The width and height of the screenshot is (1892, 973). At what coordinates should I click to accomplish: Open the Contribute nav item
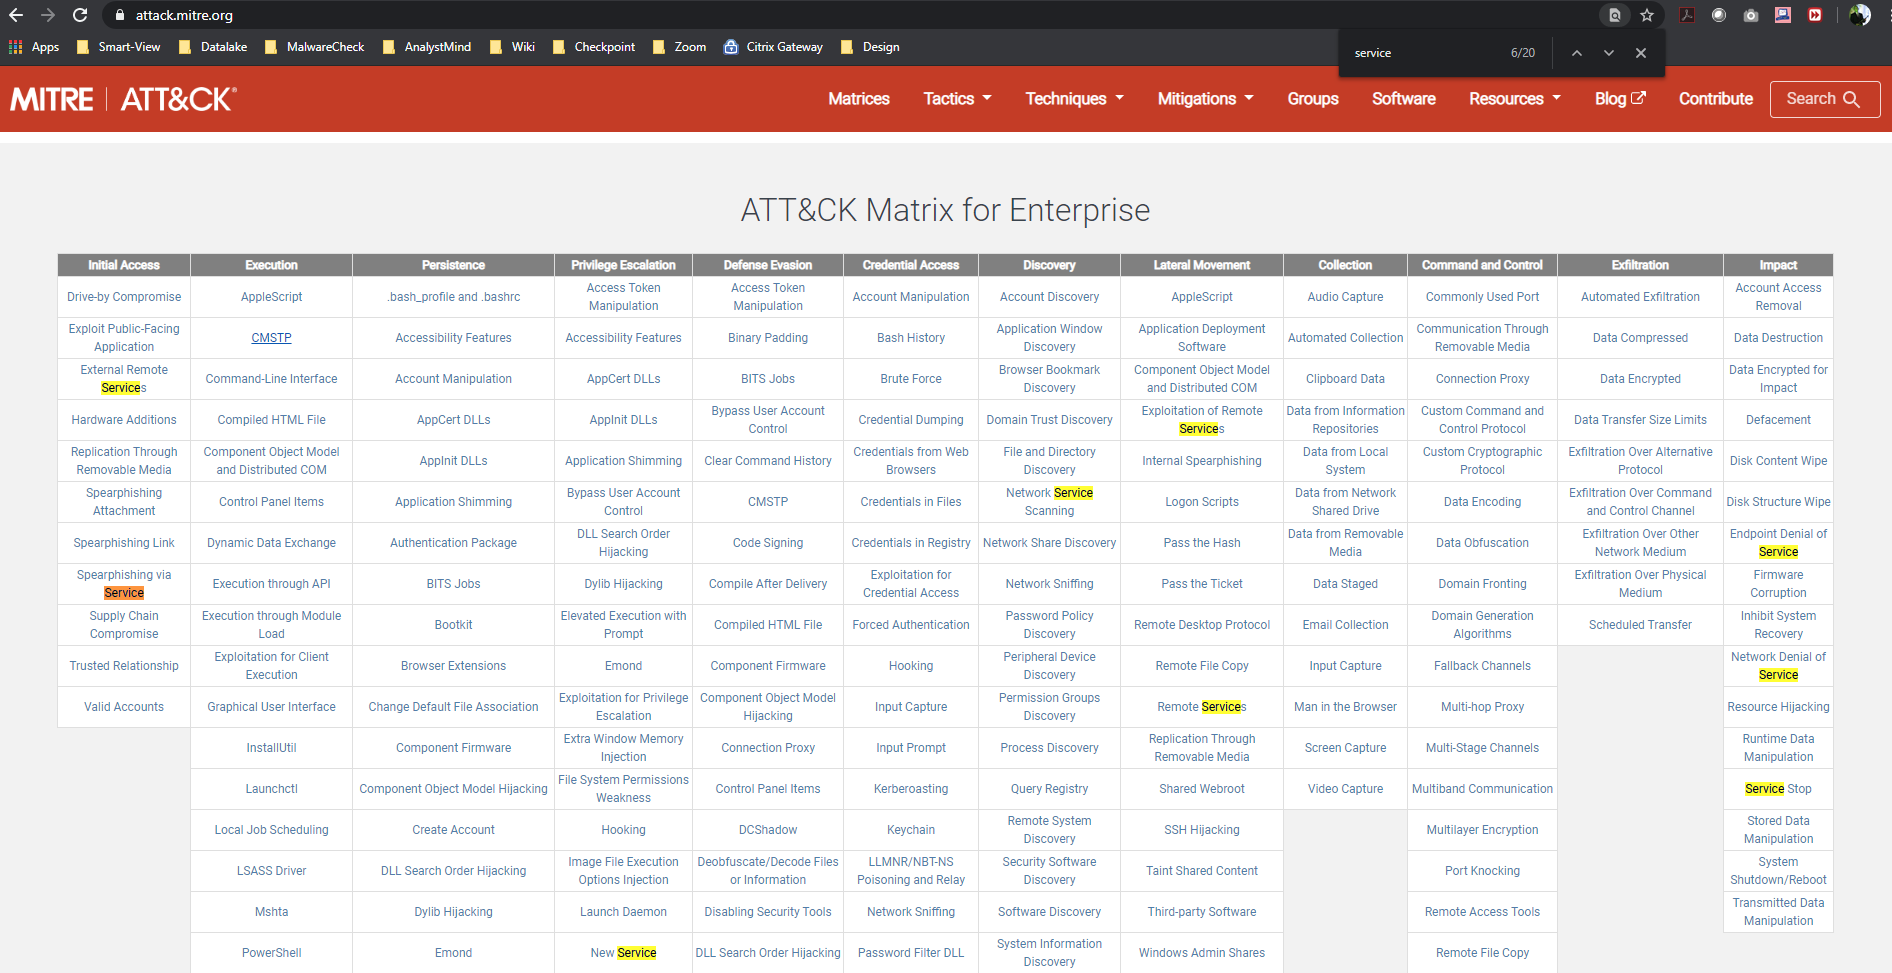click(1716, 99)
